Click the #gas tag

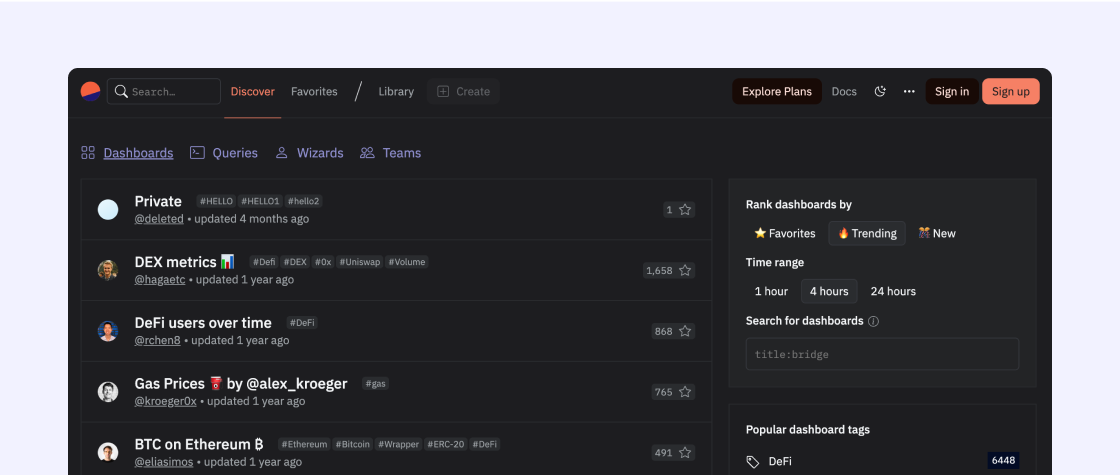point(376,384)
